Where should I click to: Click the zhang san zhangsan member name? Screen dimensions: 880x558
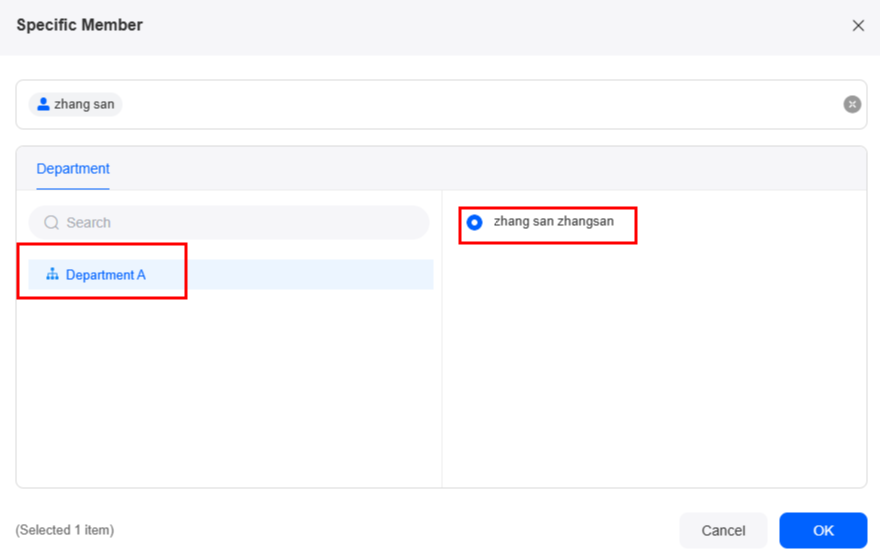click(553, 221)
